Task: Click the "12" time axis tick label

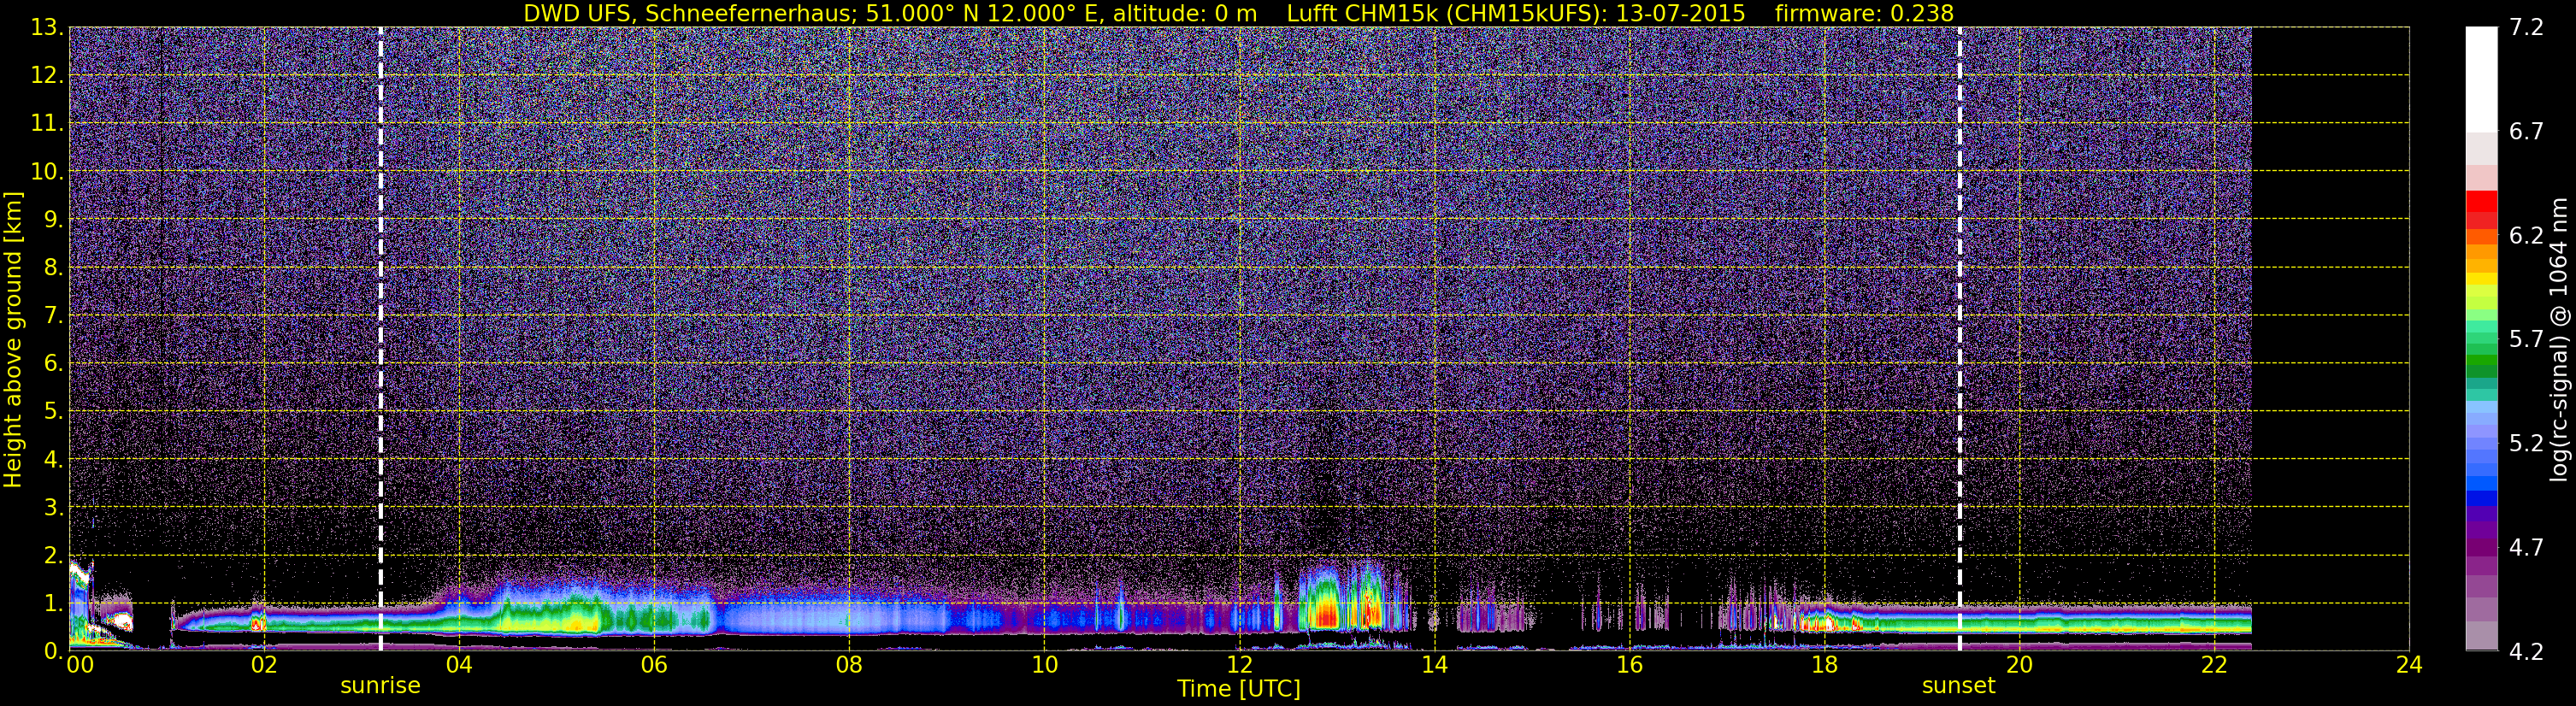Action: pos(1239,666)
